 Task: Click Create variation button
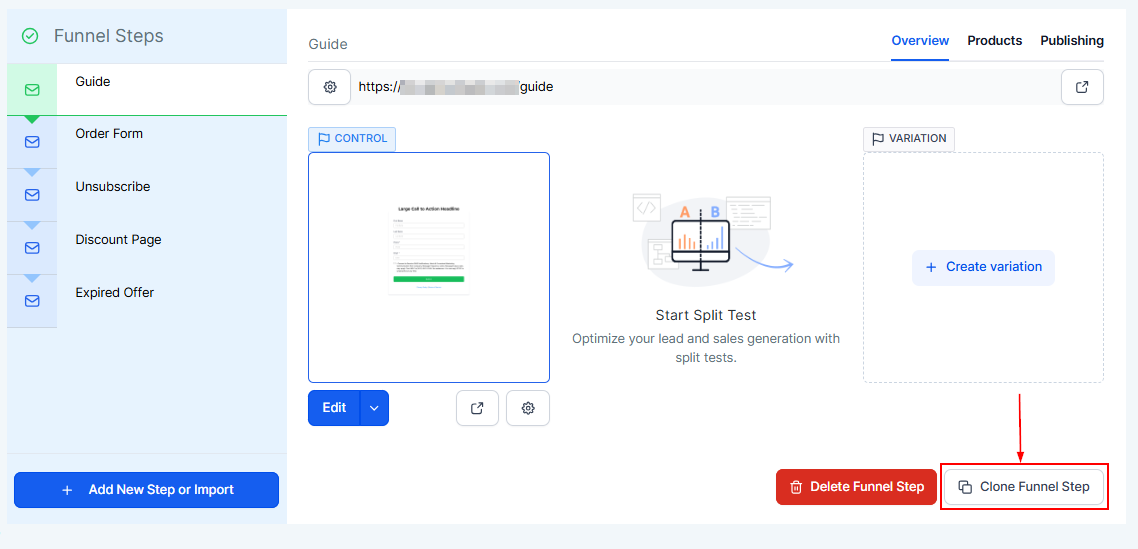[x=983, y=267]
